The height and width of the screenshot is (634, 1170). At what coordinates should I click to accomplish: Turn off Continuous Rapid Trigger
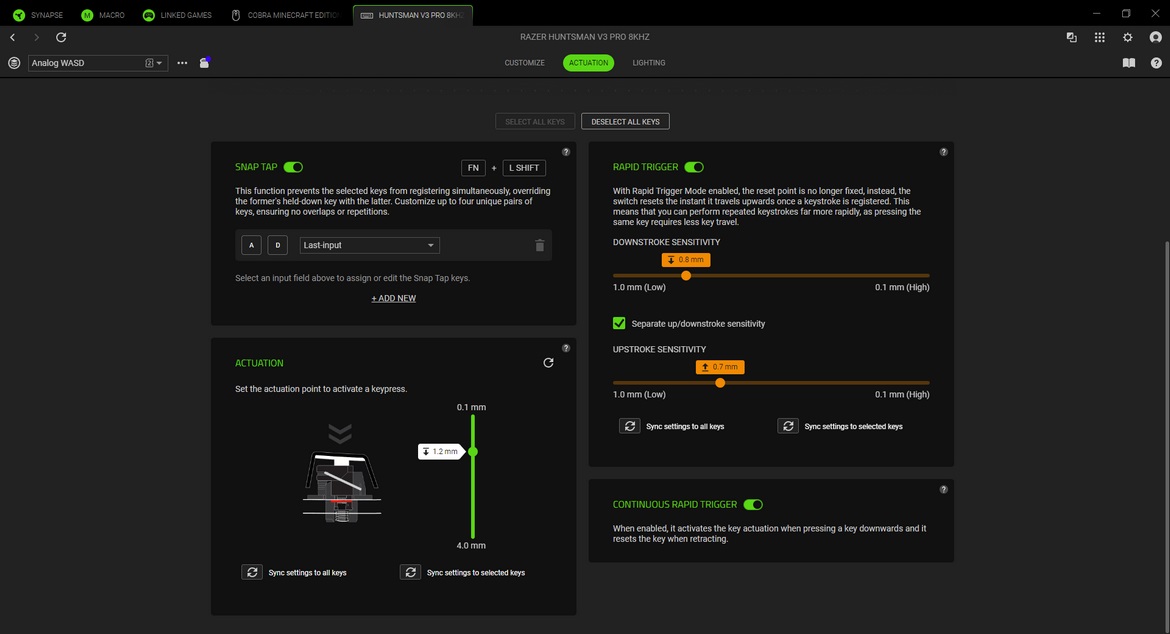(x=753, y=505)
